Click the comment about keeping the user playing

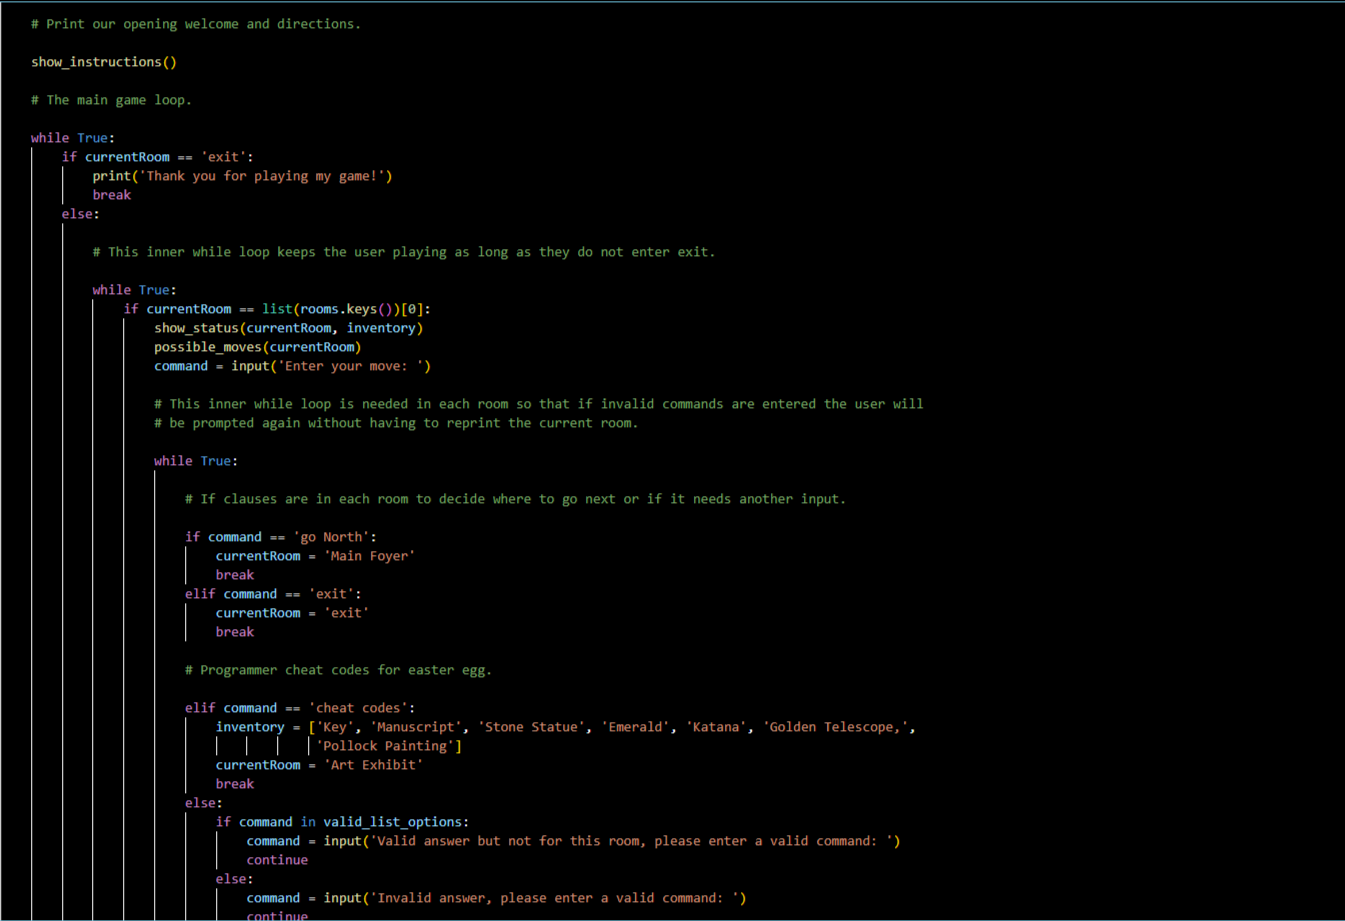(404, 252)
